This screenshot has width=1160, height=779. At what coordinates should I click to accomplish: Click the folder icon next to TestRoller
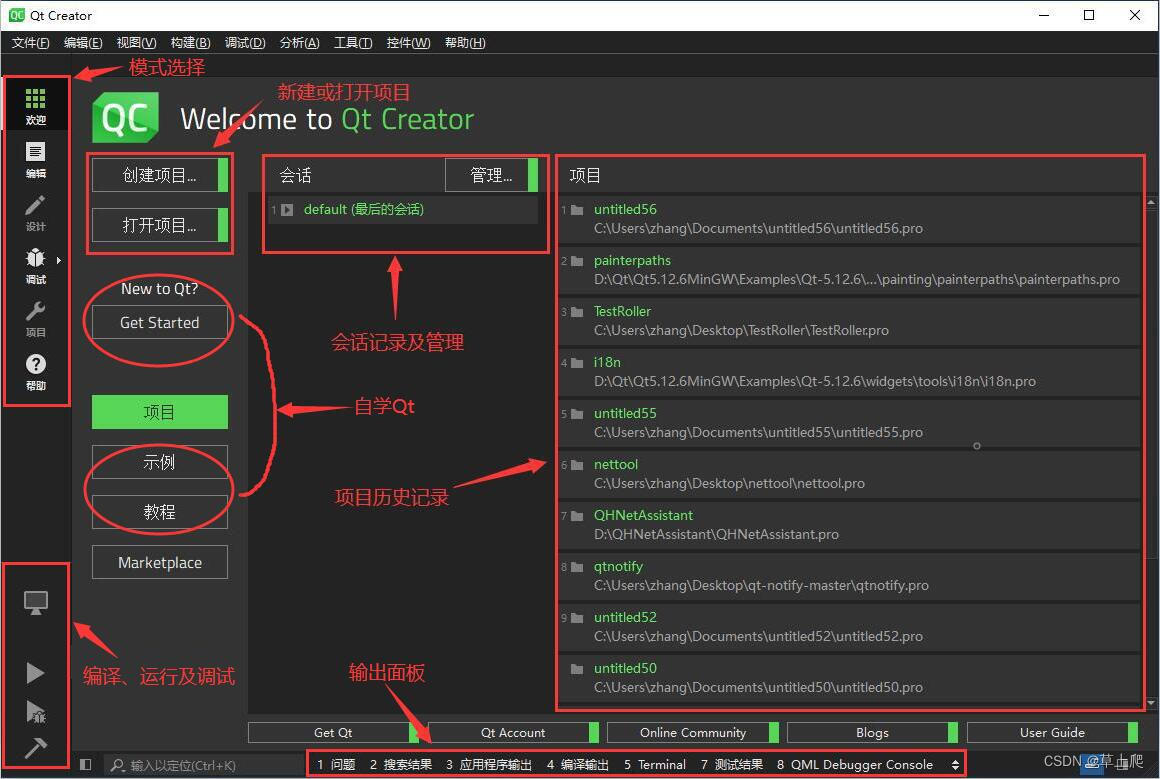click(577, 312)
